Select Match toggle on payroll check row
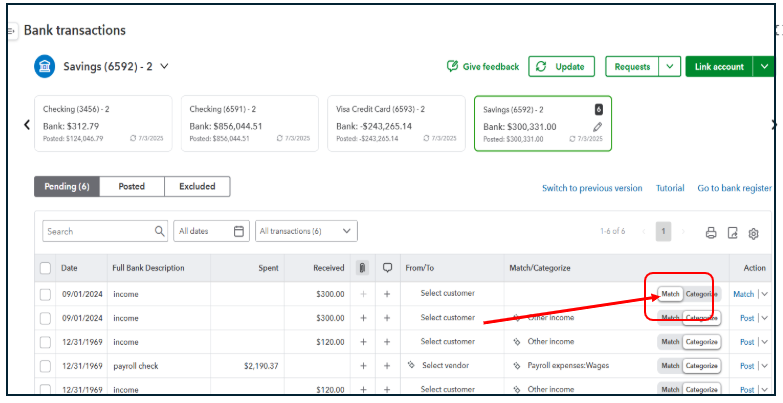 670,366
